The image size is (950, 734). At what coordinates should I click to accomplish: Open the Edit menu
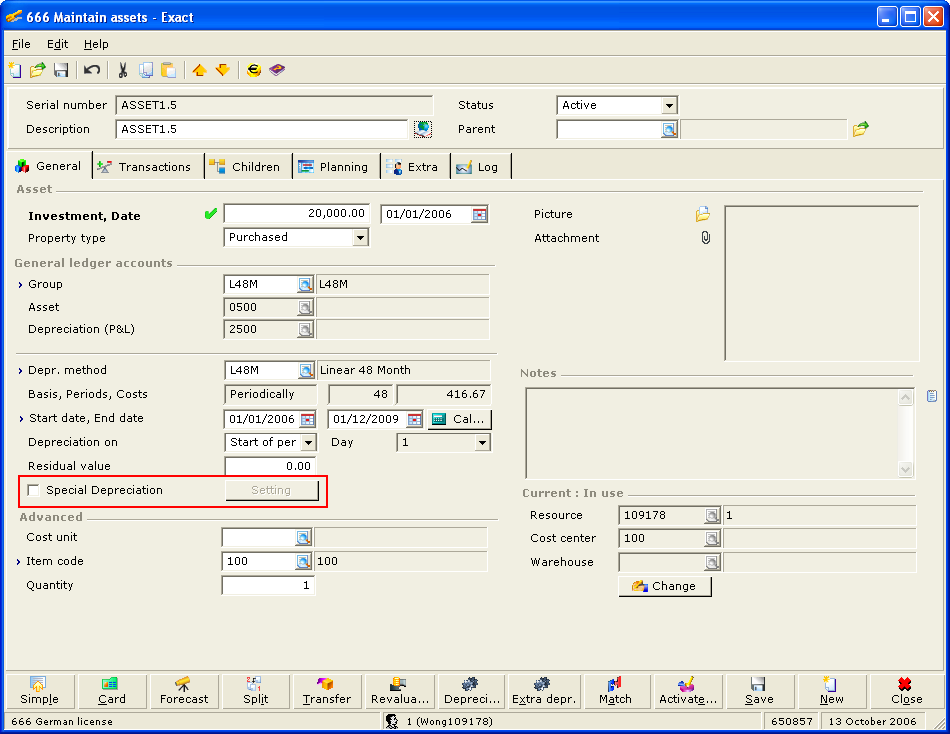tap(57, 44)
